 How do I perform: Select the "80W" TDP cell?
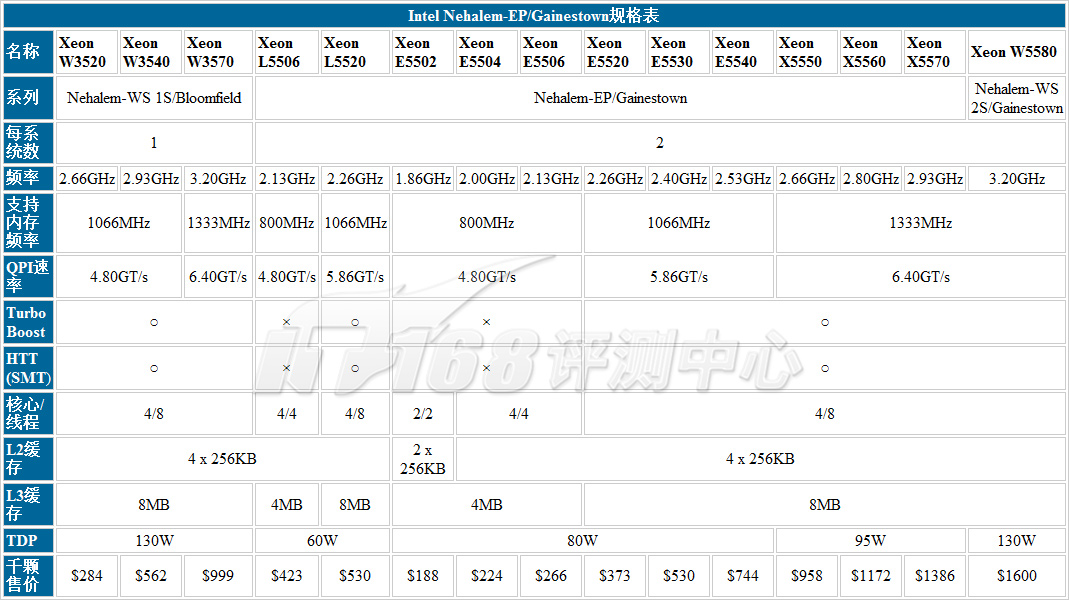pyautogui.click(x=582, y=541)
